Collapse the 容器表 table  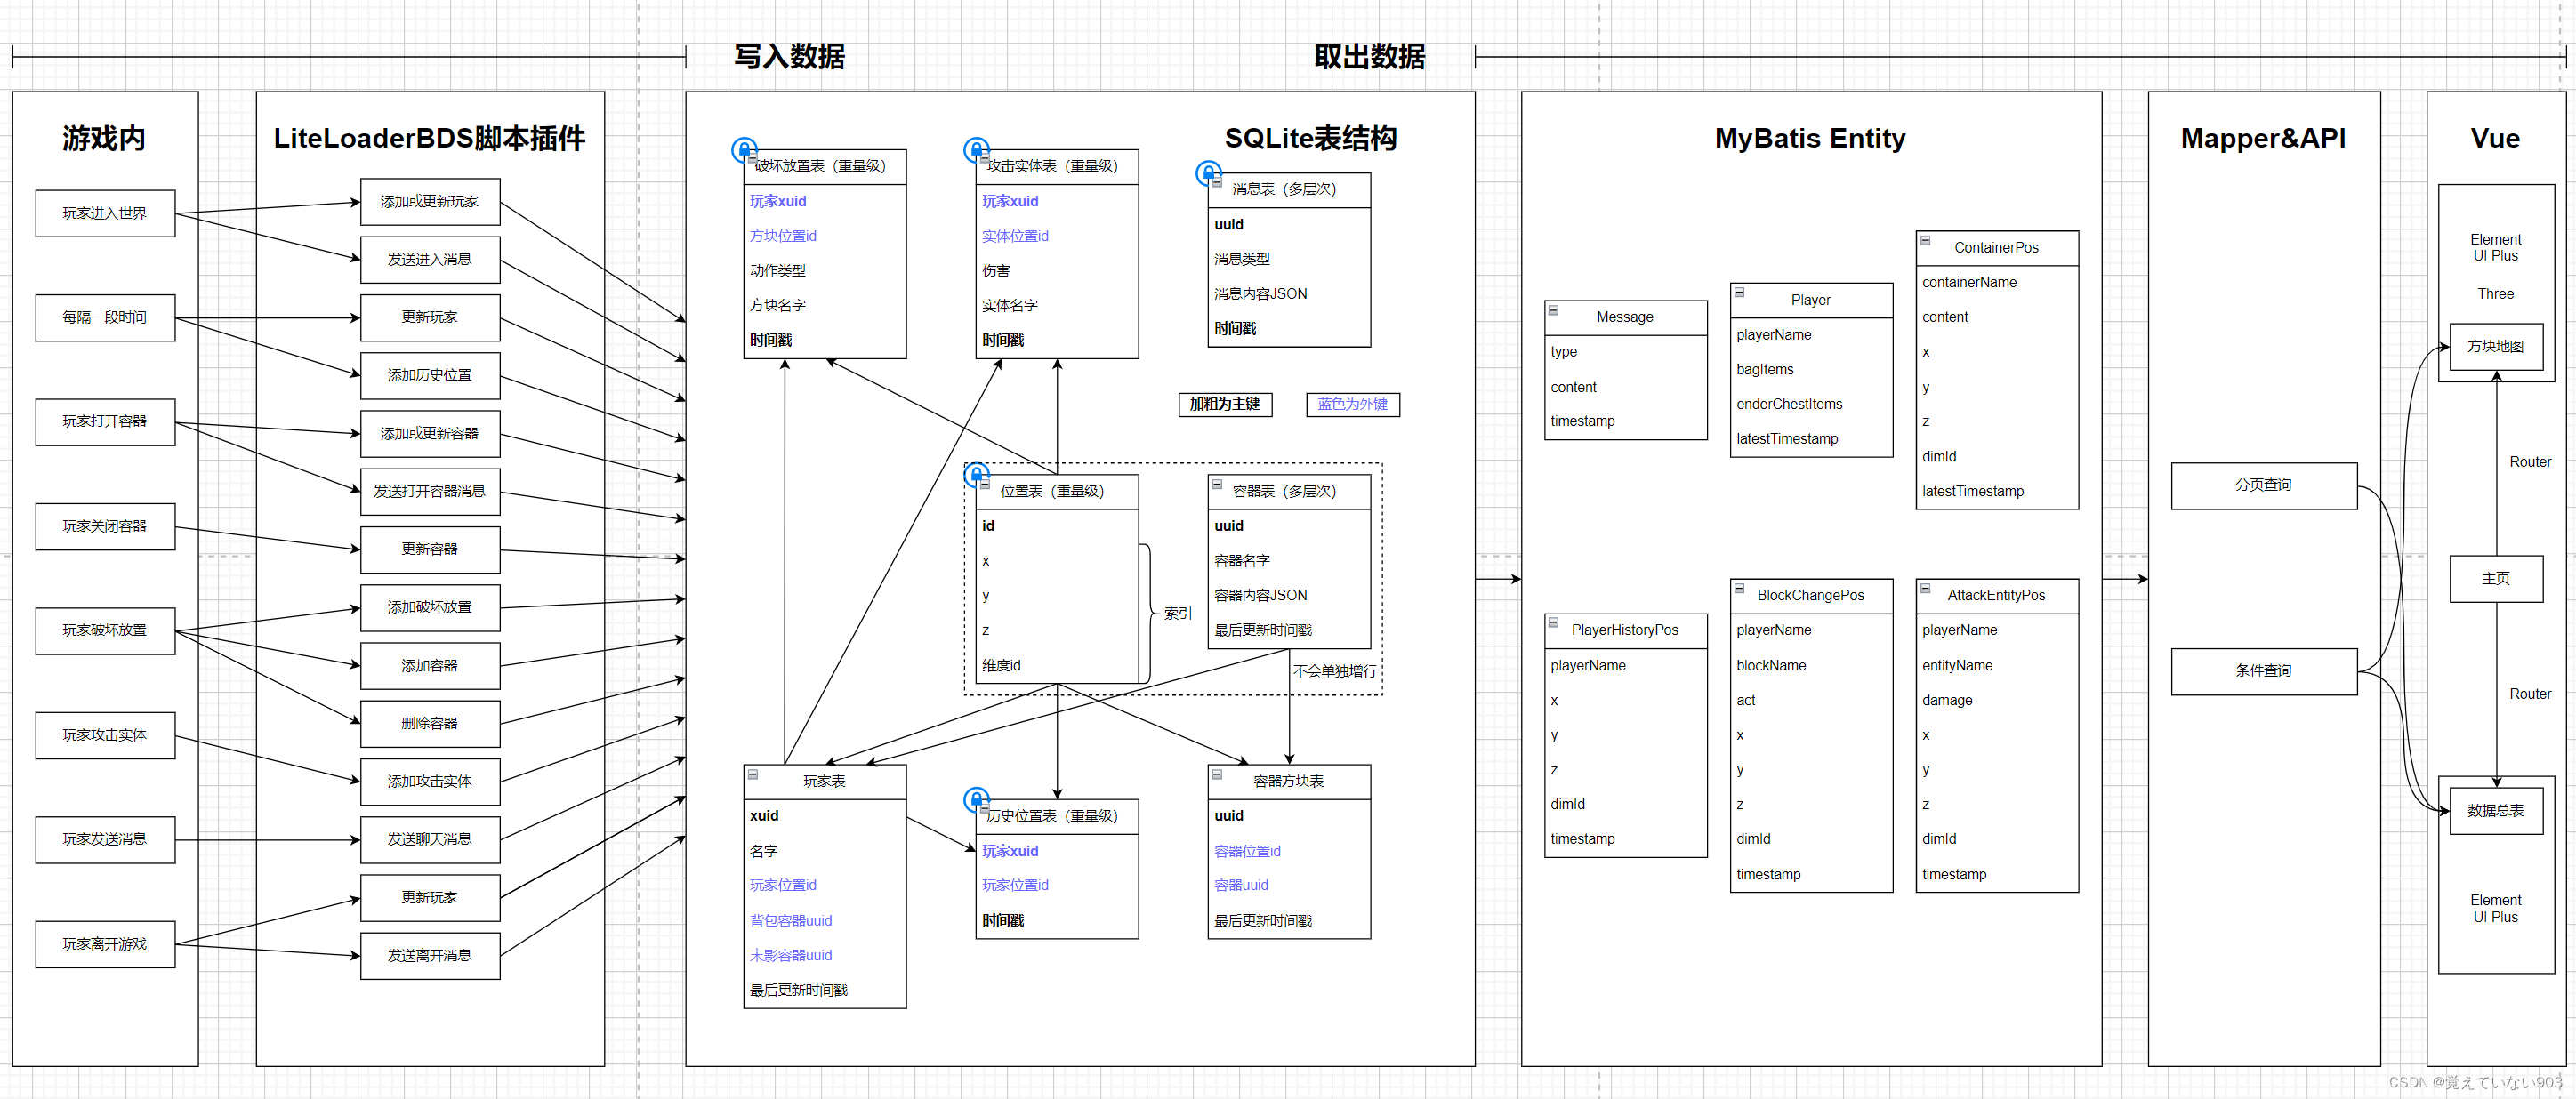[1217, 484]
